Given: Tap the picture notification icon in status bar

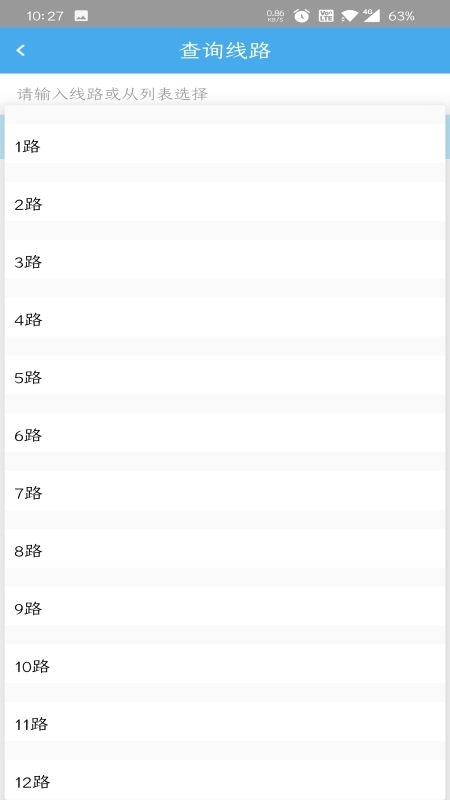Looking at the screenshot, I should [81, 16].
